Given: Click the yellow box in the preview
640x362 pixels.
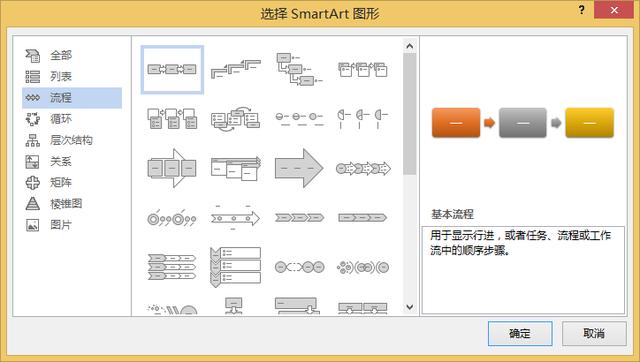Looking at the screenshot, I should click(x=589, y=122).
